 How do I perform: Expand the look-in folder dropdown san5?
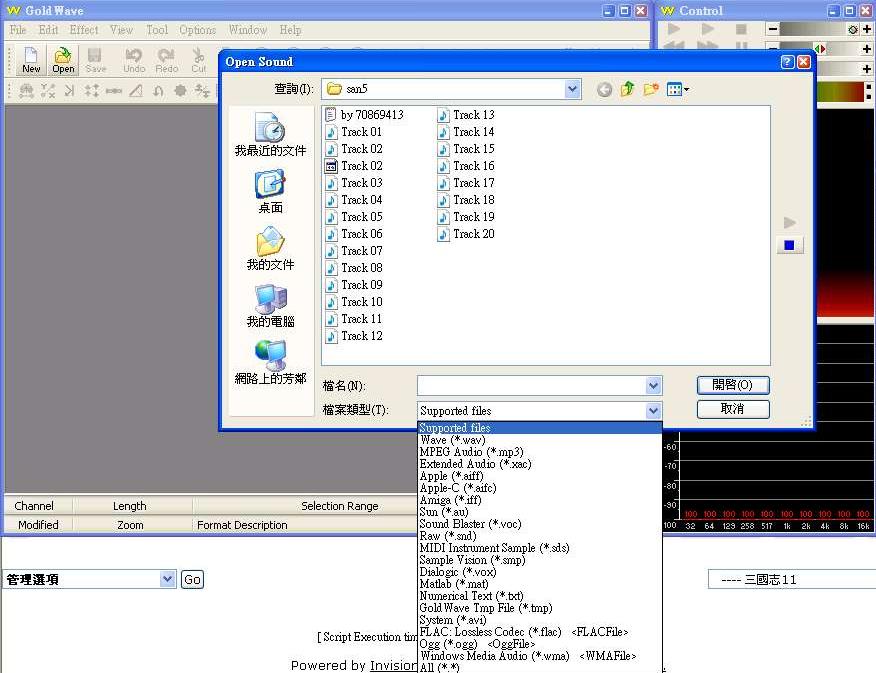[x=572, y=89]
